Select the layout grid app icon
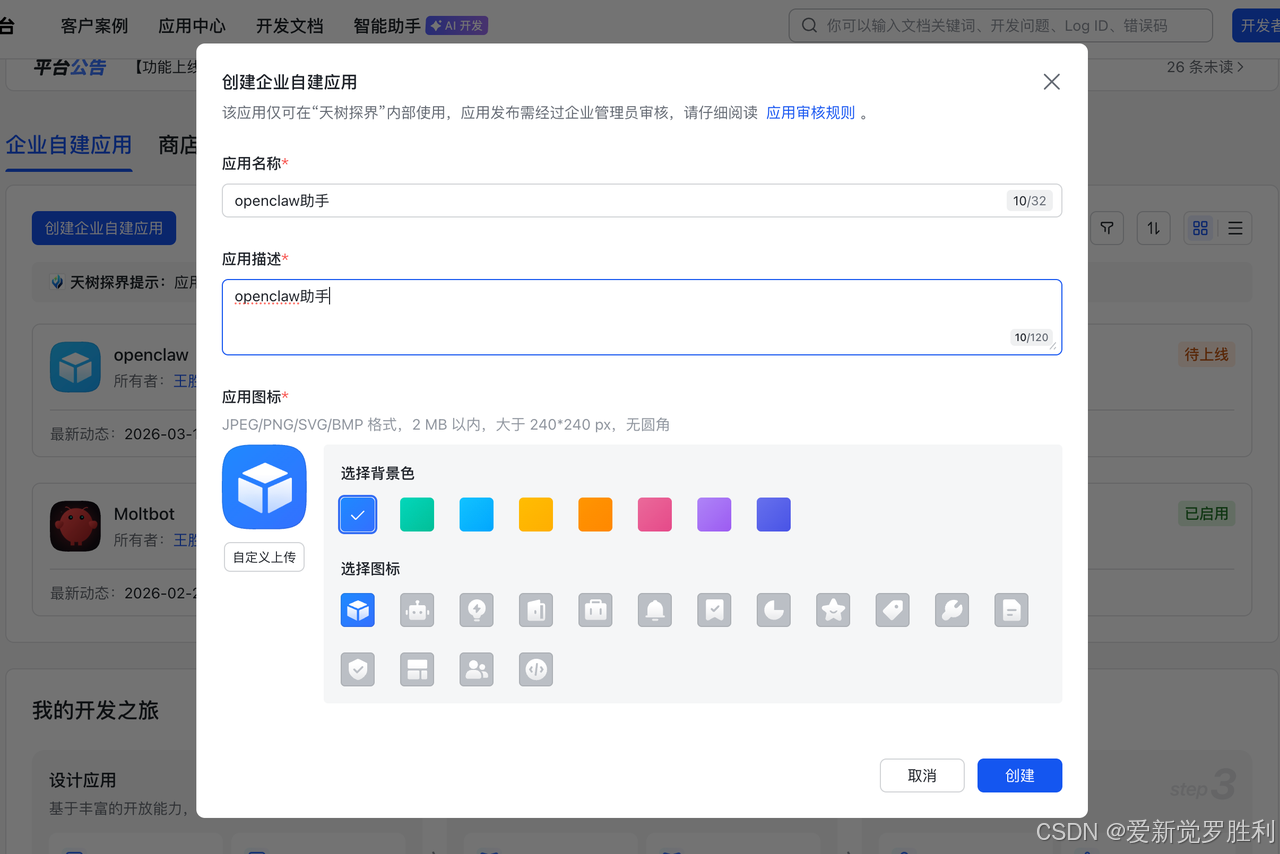This screenshot has height=854, width=1280. [417, 669]
